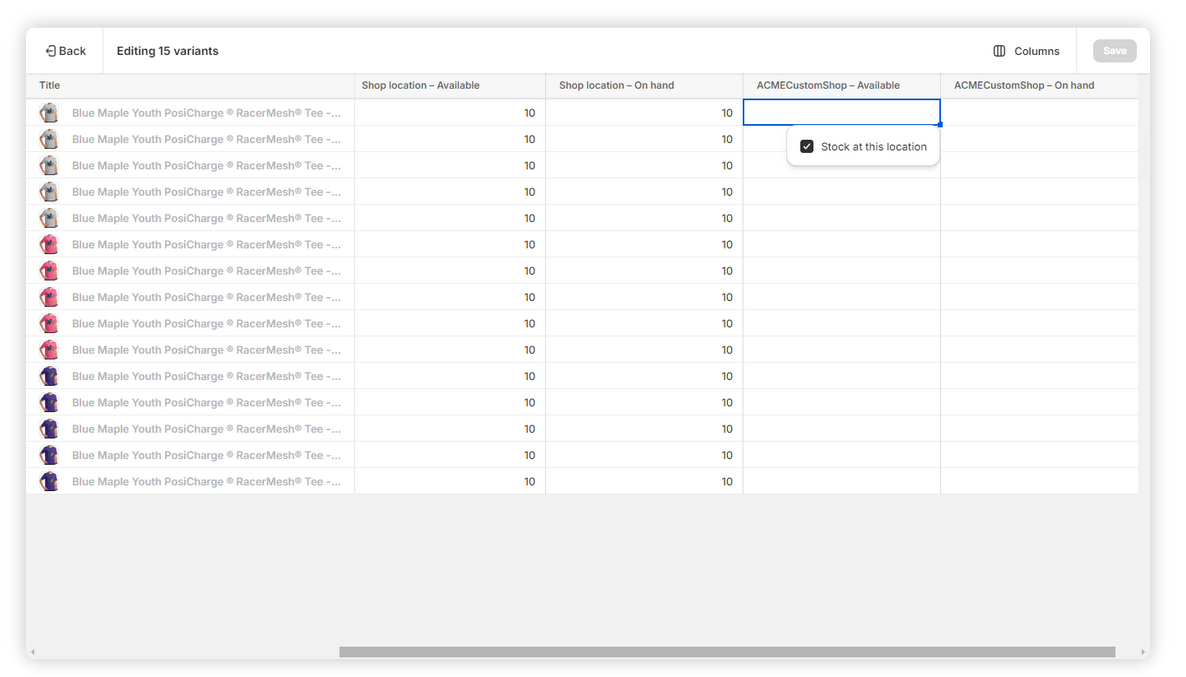1186x677 pixels.
Task: Uncheck the Stock at this location checkbox
Action: (807, 147)
